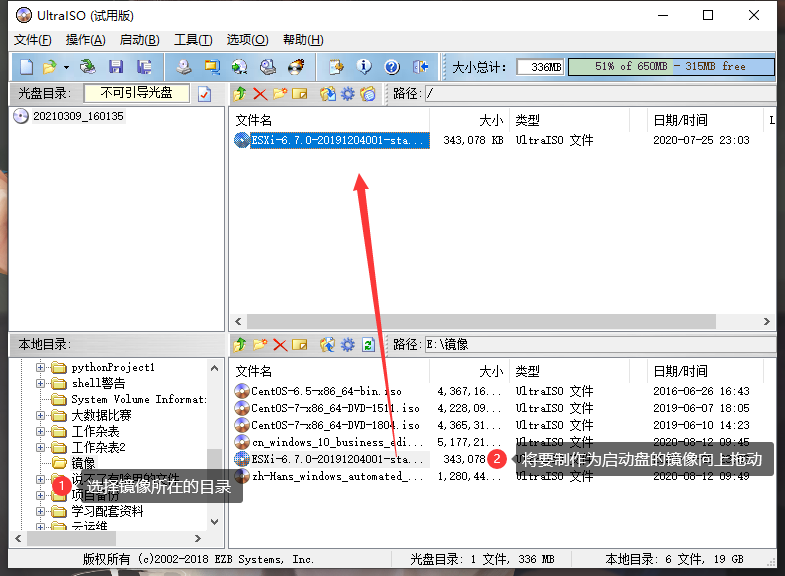Click the red X delete icon in image pane
This screenshot has width=785, height=576.
(260, 94)
